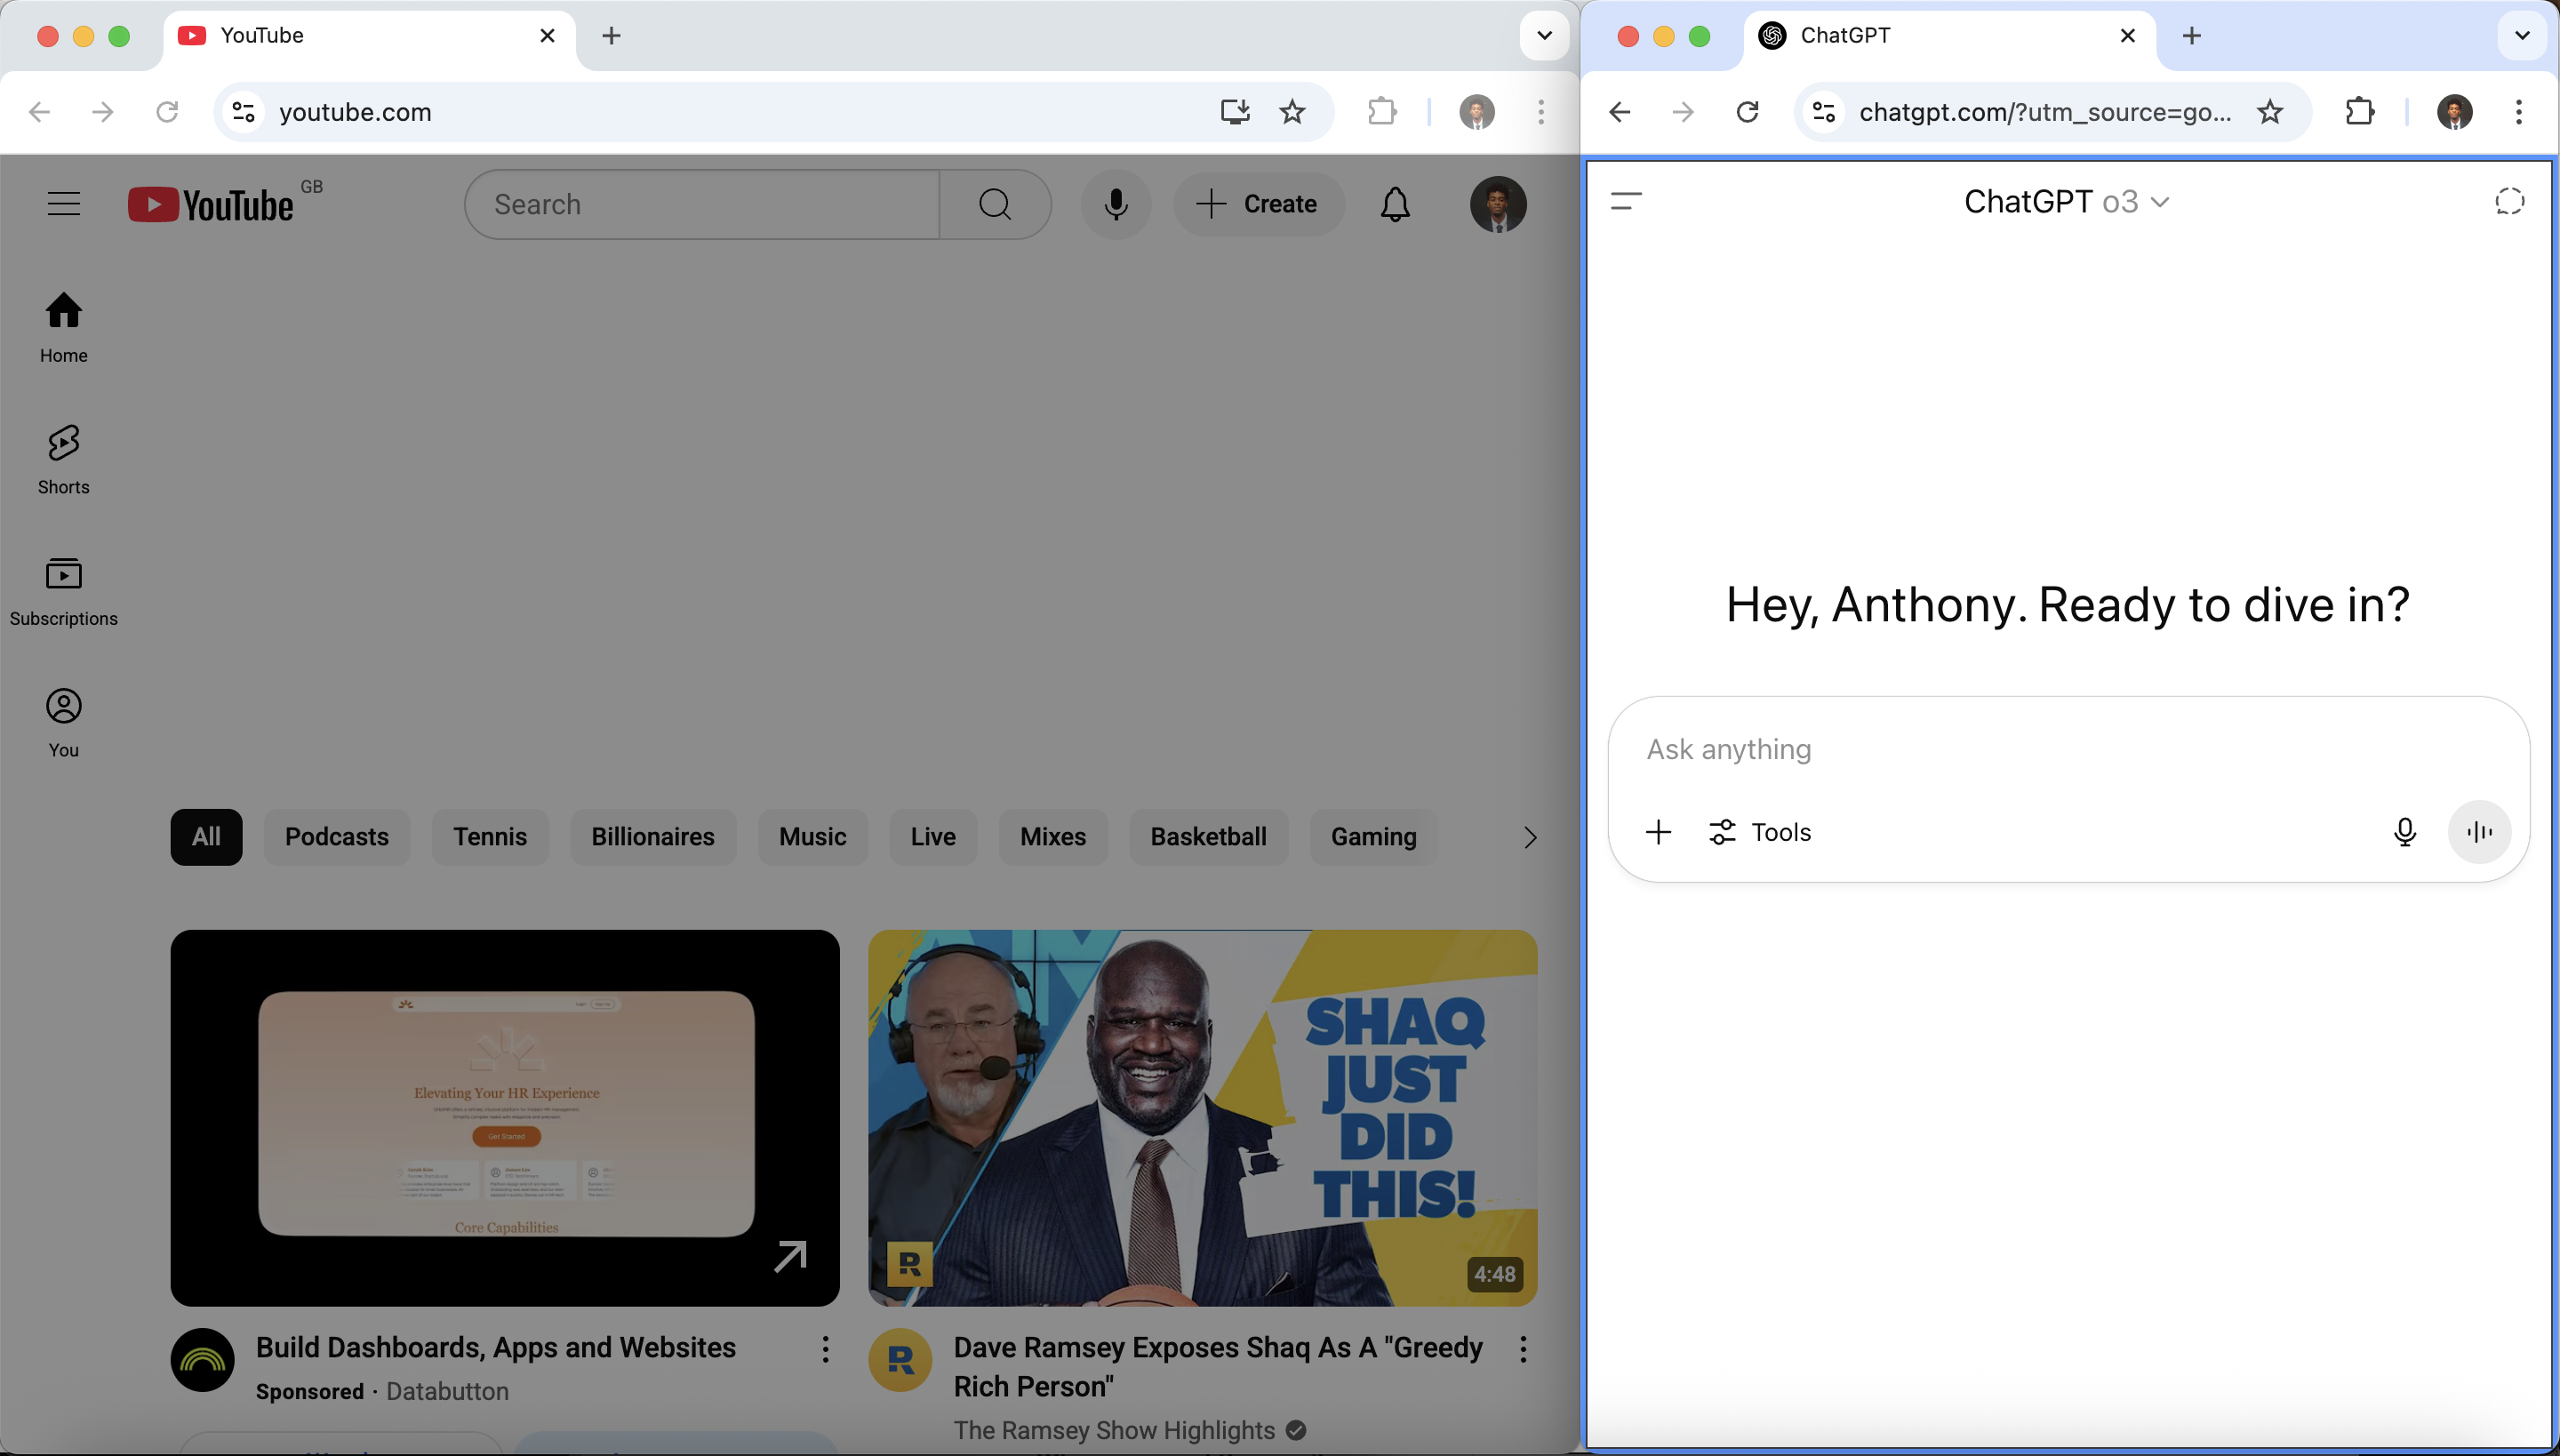Viewport: 2560px width, 1456px height.
Task: Open Chrome profile avatar in ChatGPT window
Action: tap(2454, 111)
